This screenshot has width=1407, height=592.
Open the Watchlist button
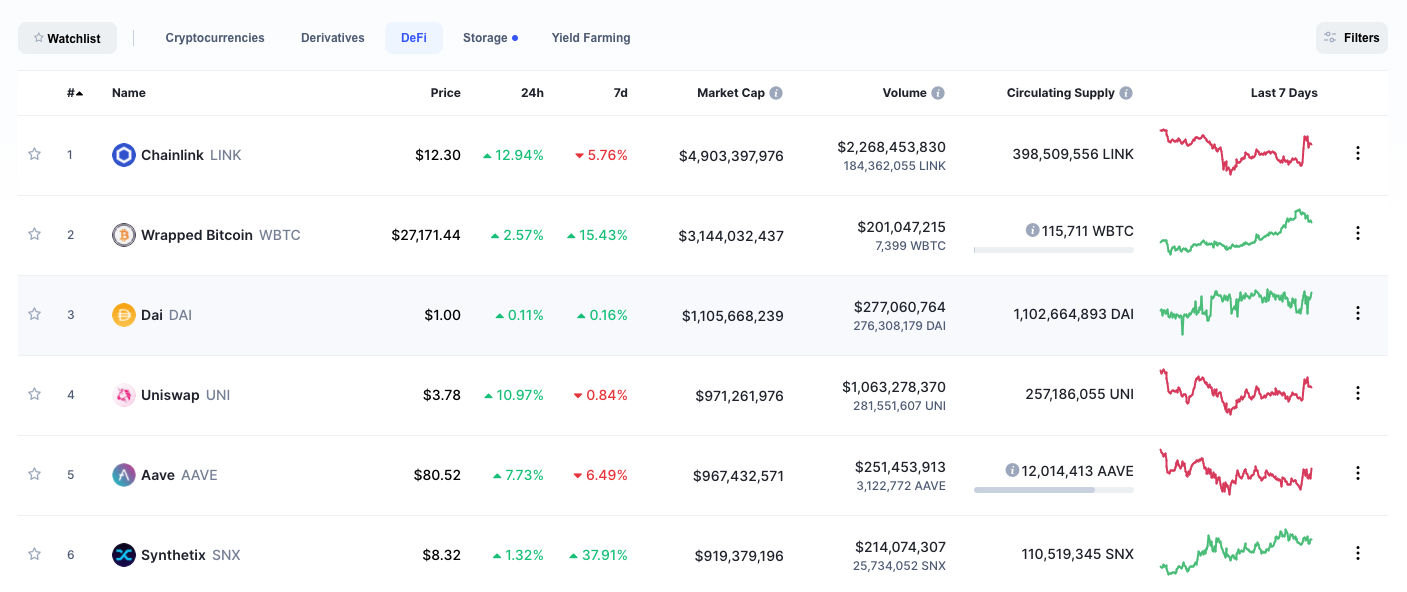[67, 38]
